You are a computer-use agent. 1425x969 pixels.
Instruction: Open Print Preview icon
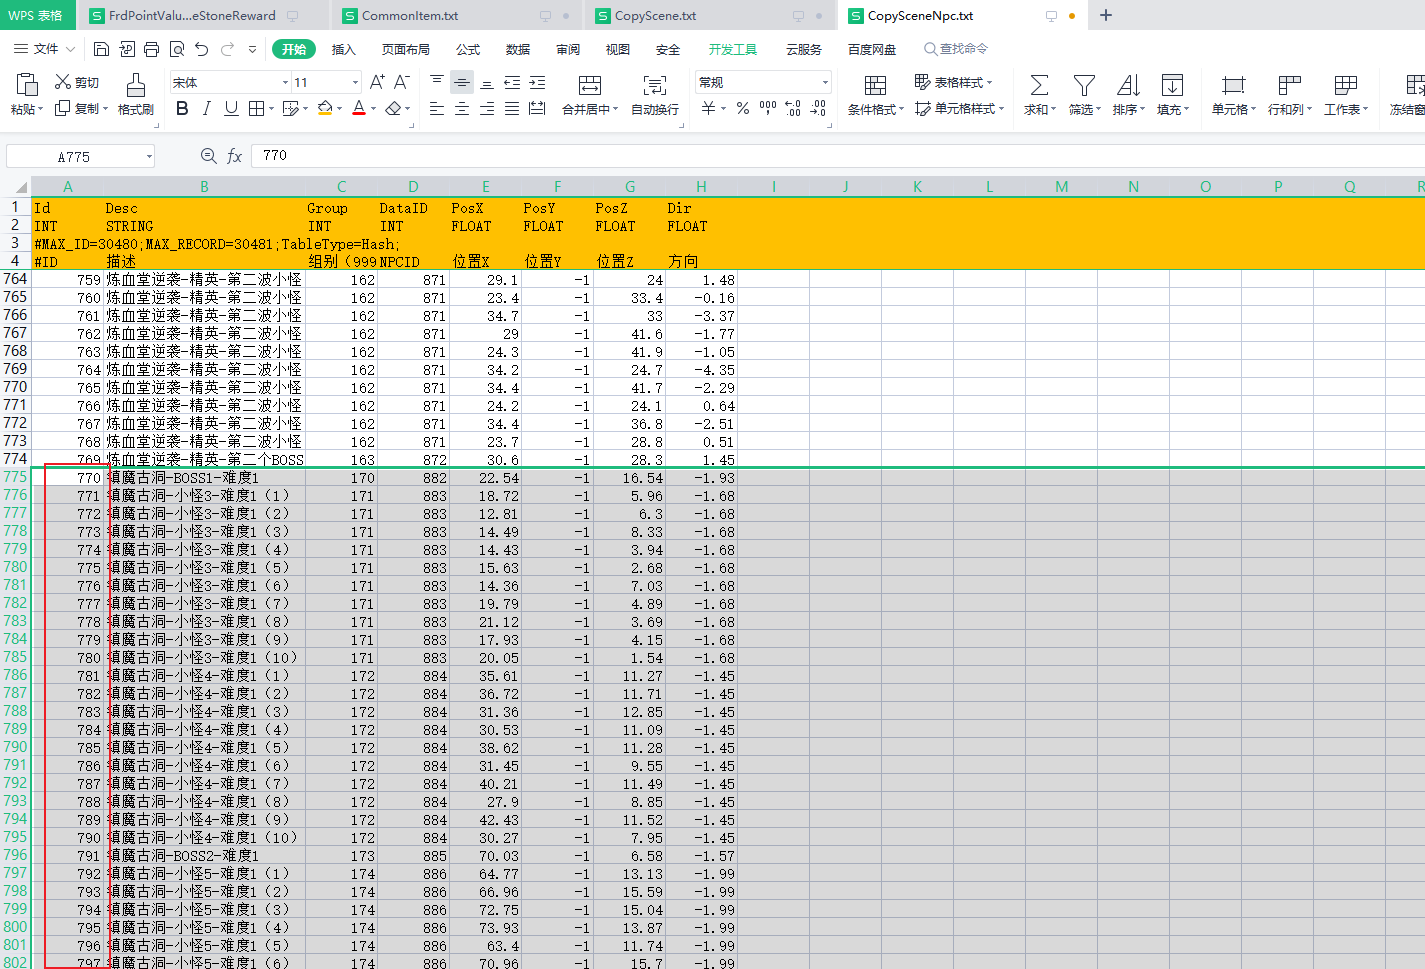177,49
